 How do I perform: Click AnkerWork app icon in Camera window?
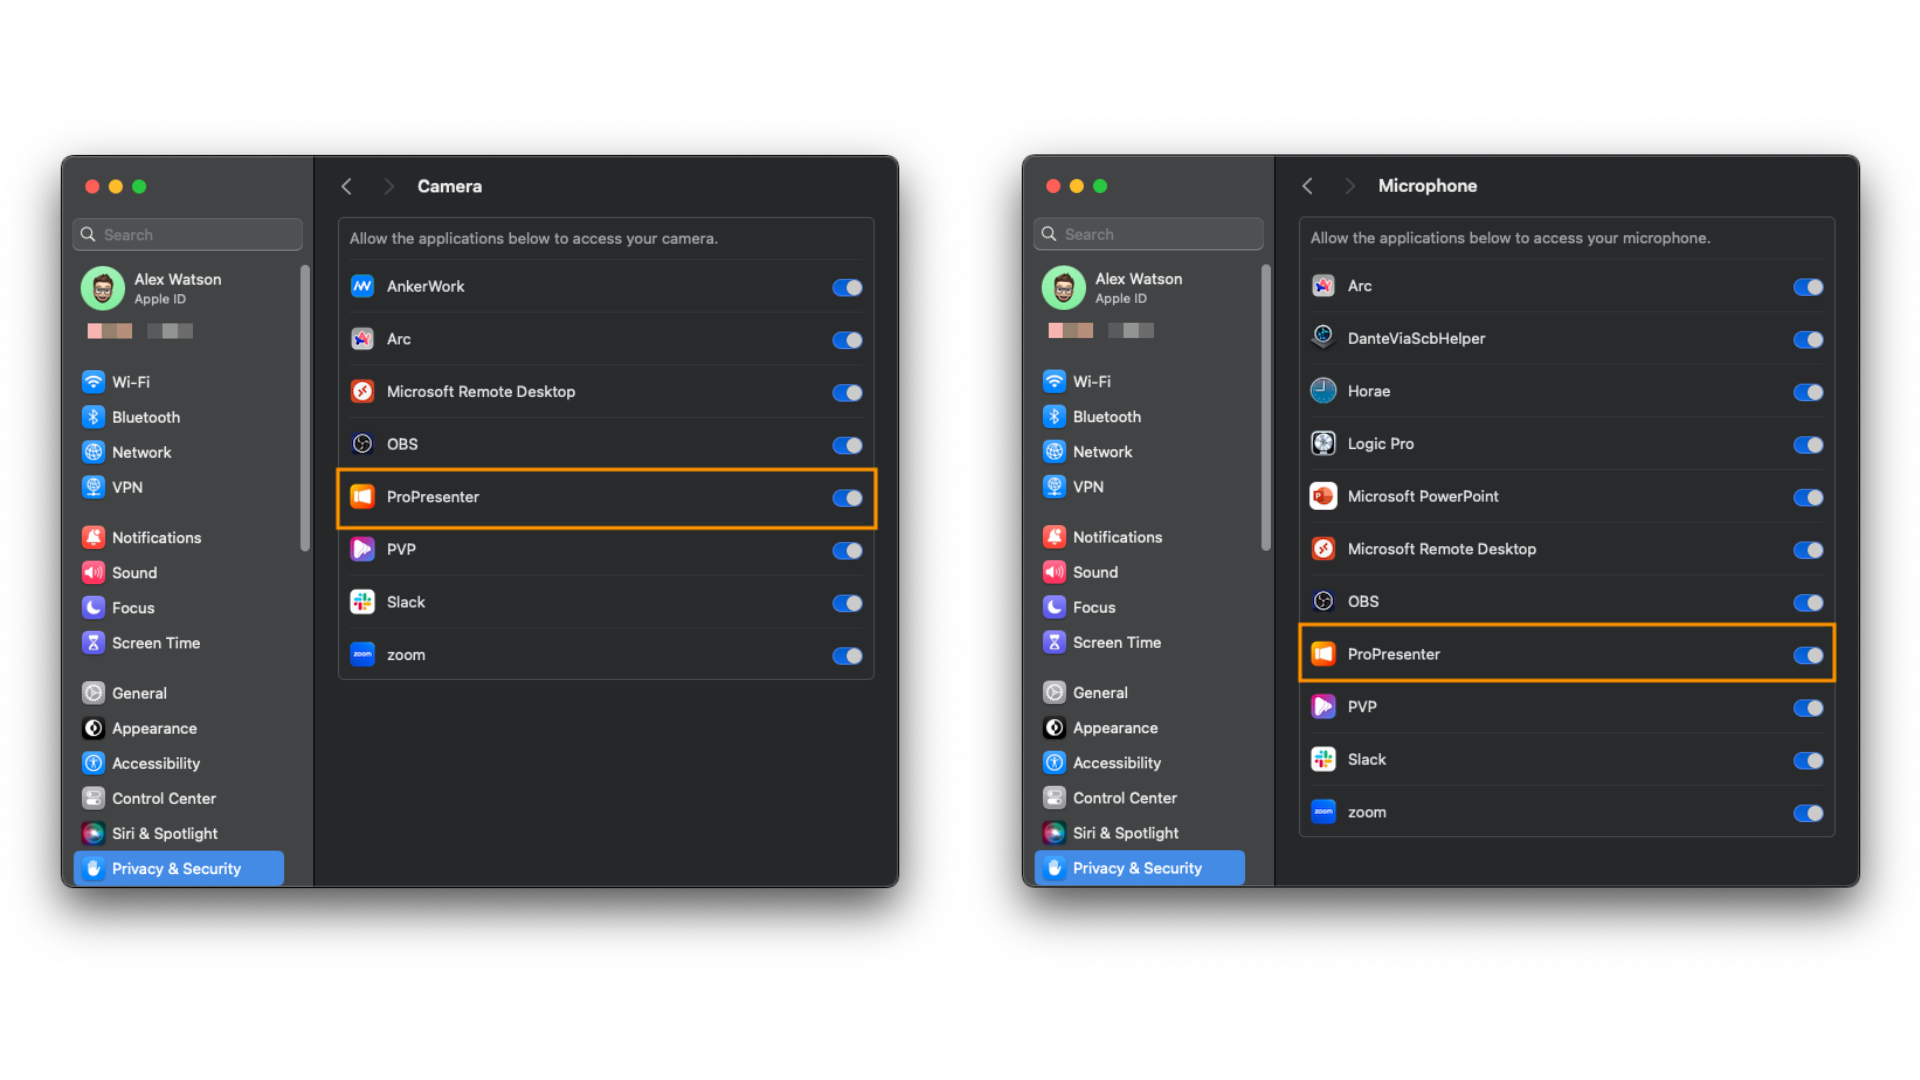(362, 287)
